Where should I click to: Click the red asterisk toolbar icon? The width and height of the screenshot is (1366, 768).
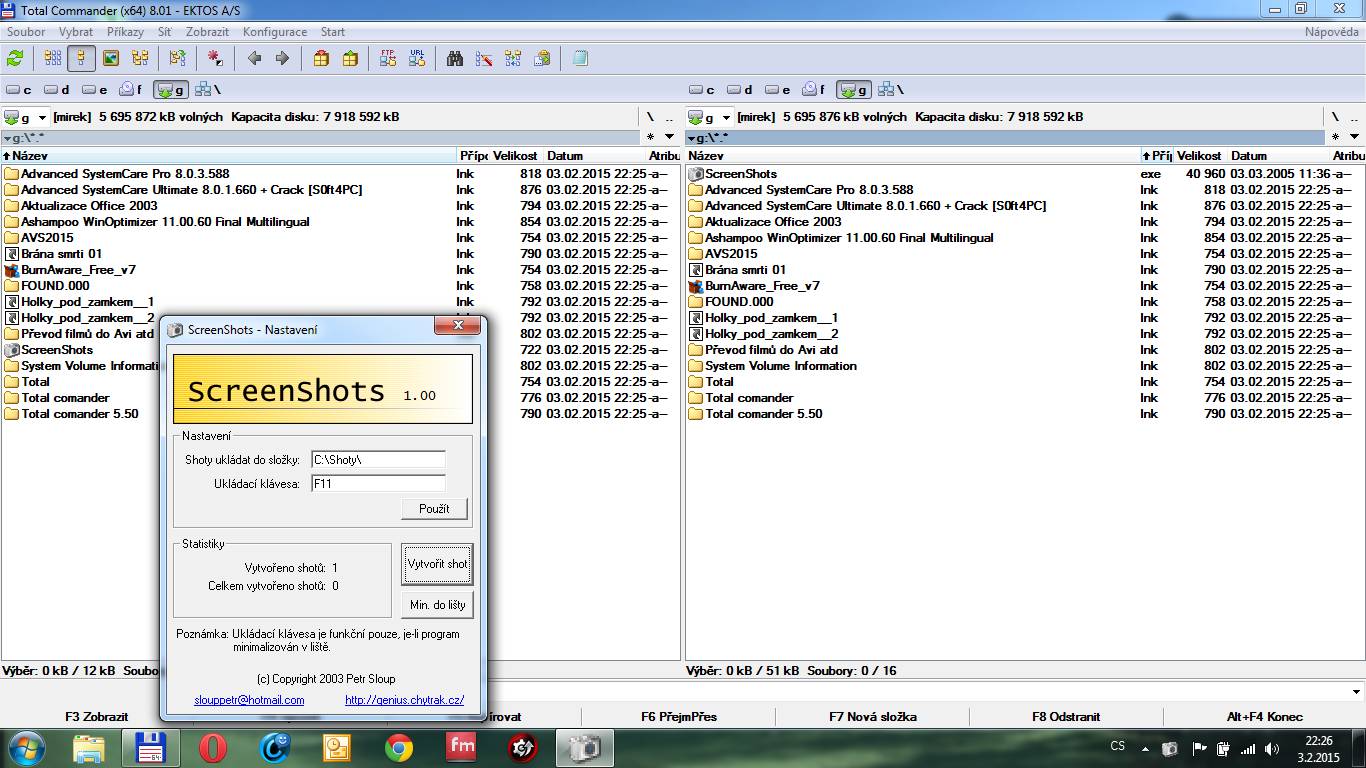point(215,59)
